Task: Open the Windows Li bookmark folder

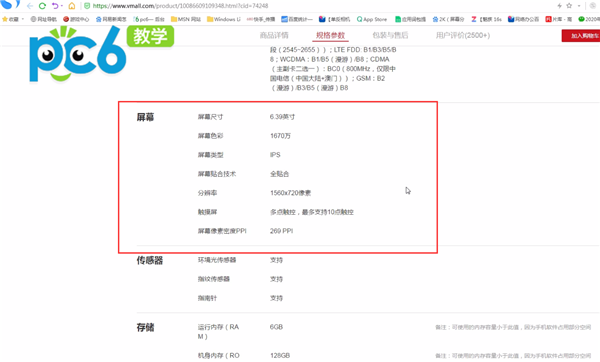Action: tap(224, 19)
